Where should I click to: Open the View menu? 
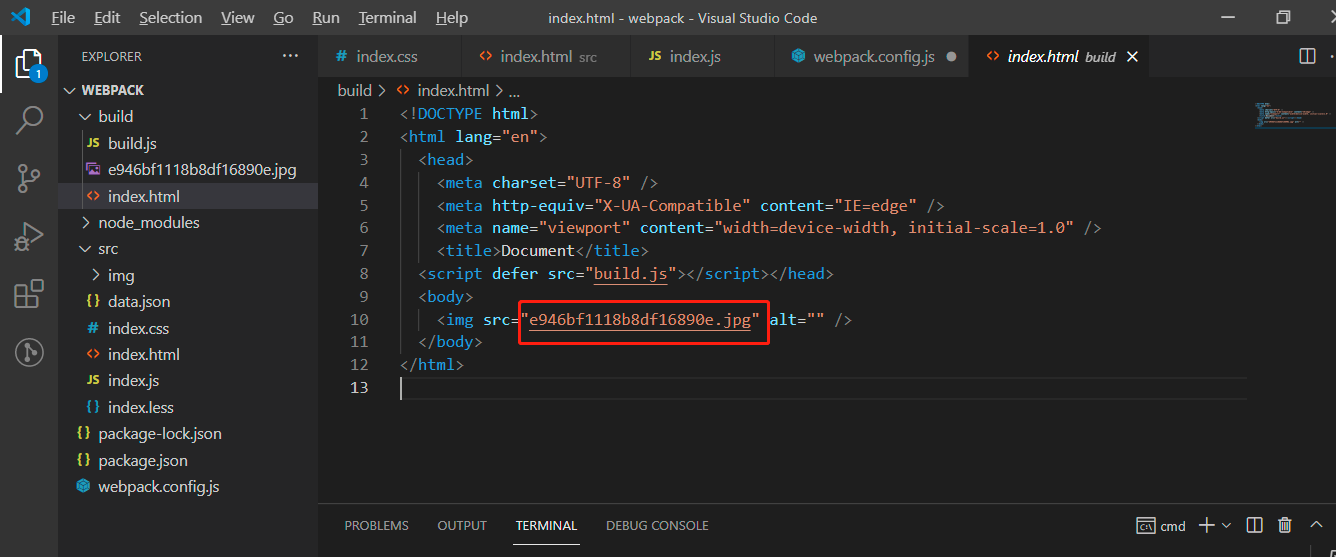click(x=238, y=18)
